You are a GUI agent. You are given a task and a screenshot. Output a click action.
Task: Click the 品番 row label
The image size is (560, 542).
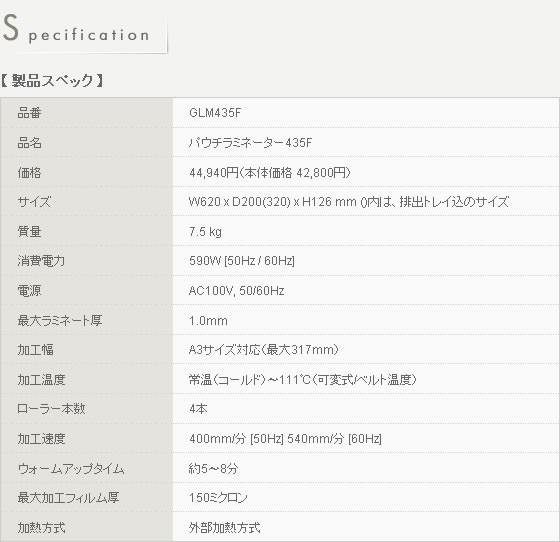coord(29,113)
